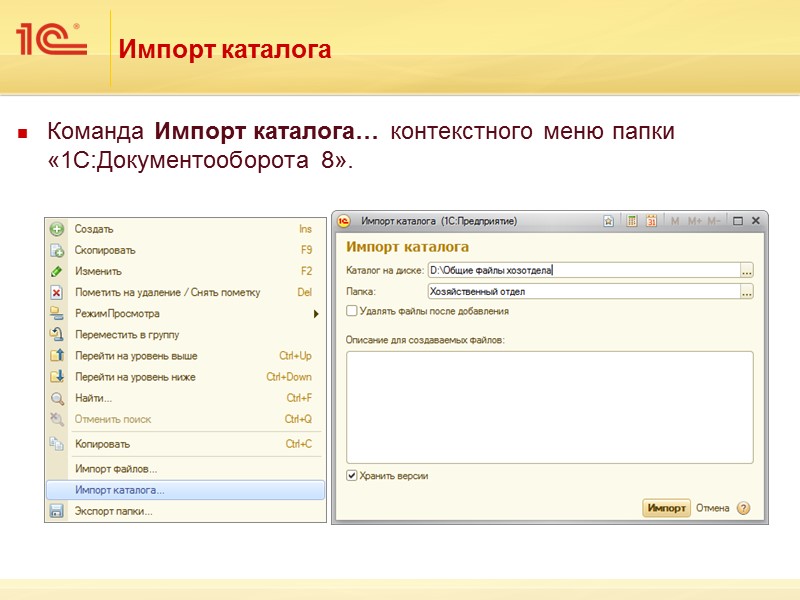This screenshot has width=800, height=600.
Task: Click the Ctrl+Down shortcut text
Action: tap(289, 377)
